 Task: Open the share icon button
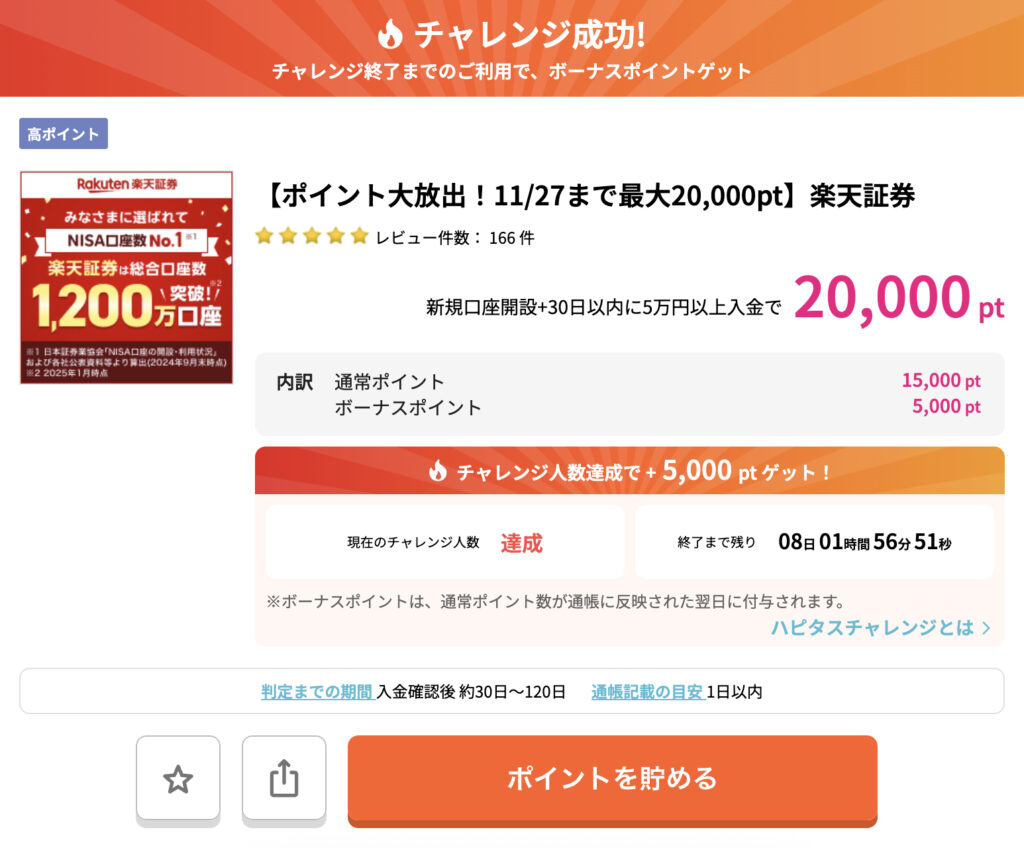point(284,779)
